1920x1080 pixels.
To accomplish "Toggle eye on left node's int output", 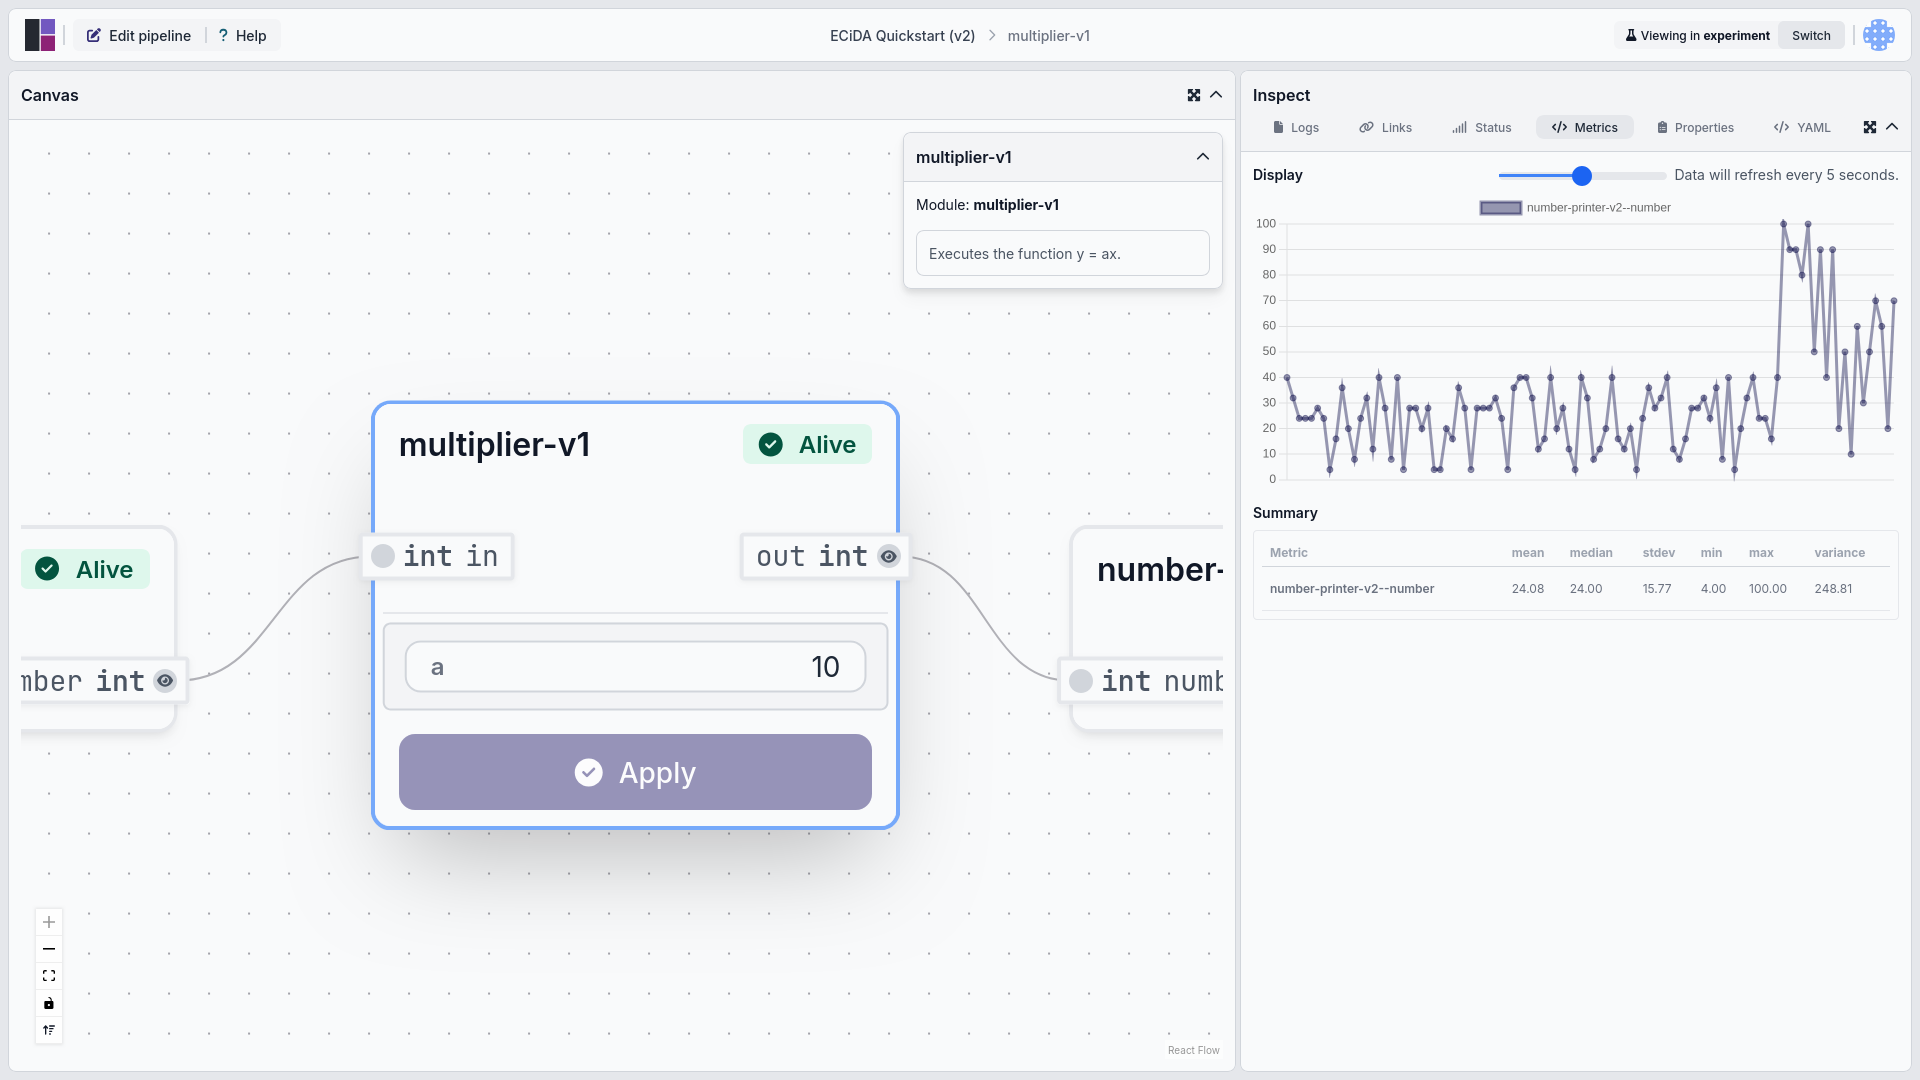I will 165,681.
